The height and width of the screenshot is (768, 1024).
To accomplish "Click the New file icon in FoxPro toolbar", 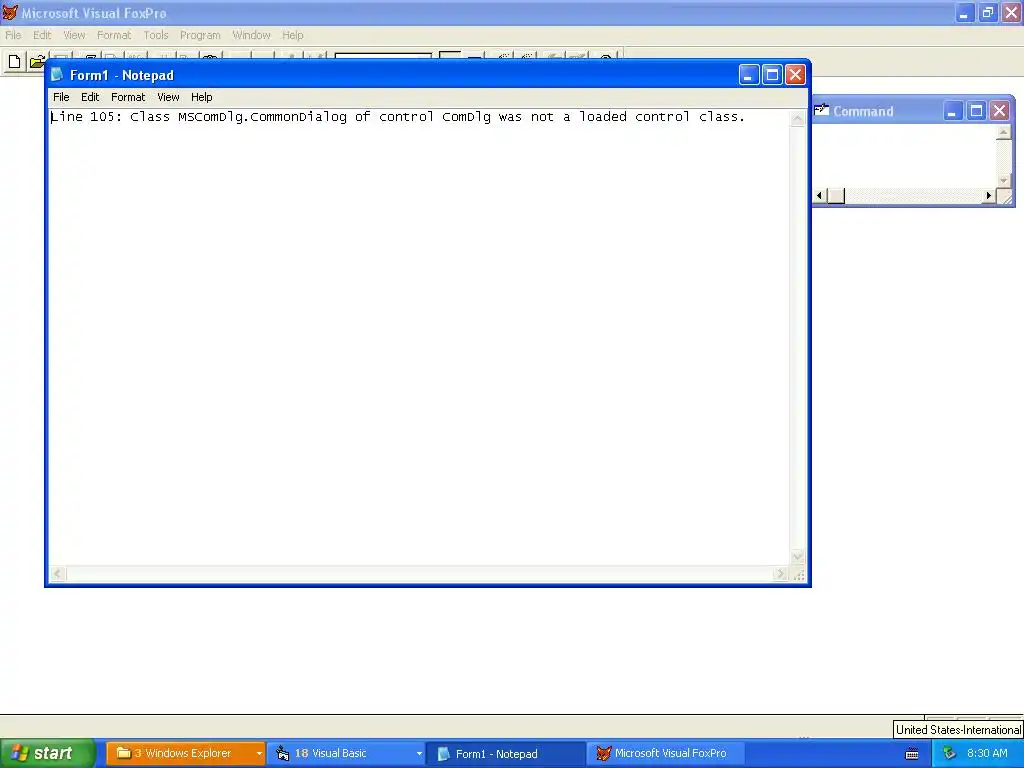I will (14, 62).
